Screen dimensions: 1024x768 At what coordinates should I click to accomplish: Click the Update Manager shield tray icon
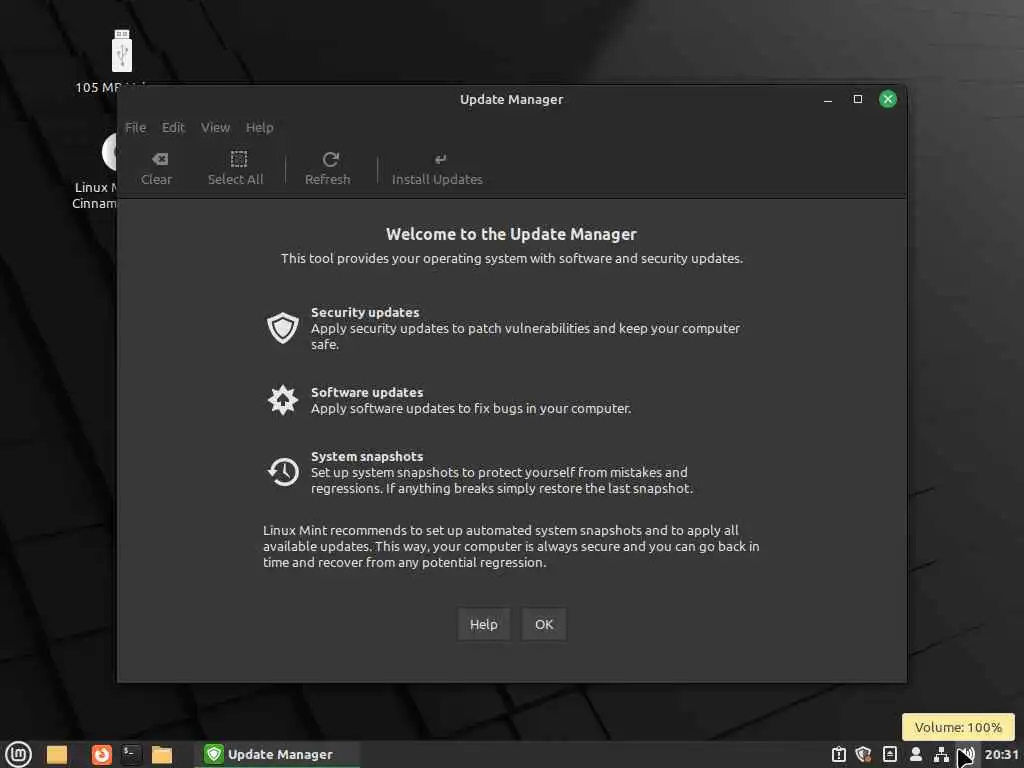point(863,755)
